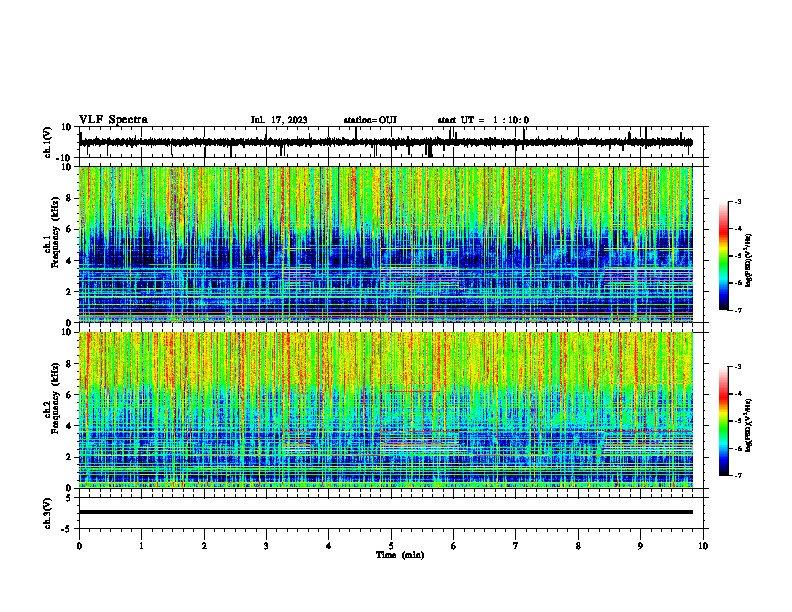Click the 'start UT = 1 : 10: 0' text

(x=483, y=120)
